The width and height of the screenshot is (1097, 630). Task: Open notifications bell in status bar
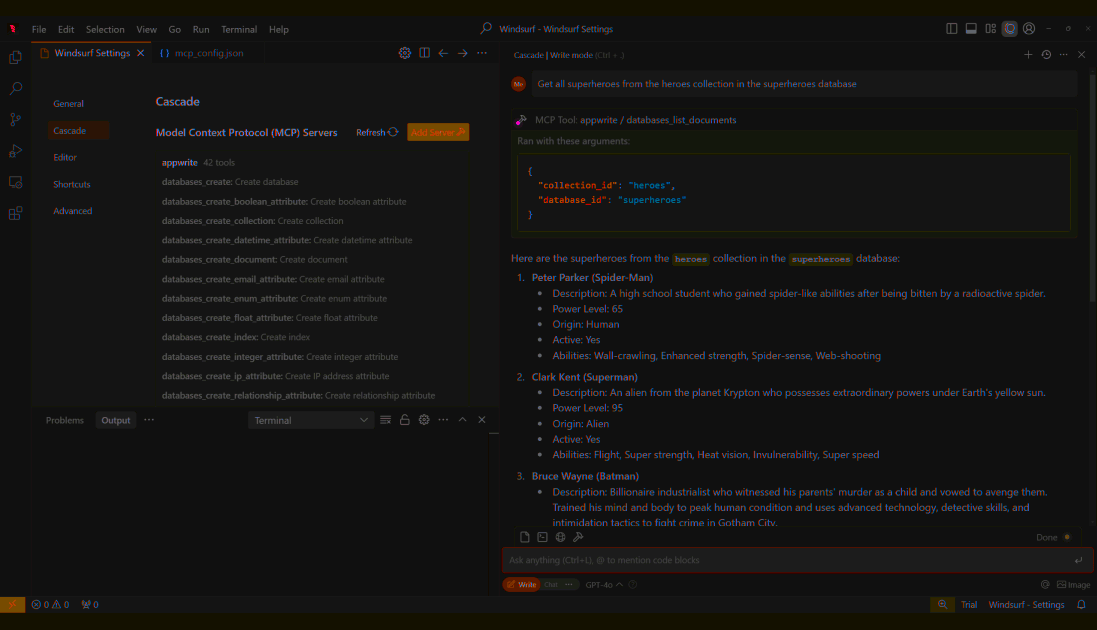[x=1081, y=605]
